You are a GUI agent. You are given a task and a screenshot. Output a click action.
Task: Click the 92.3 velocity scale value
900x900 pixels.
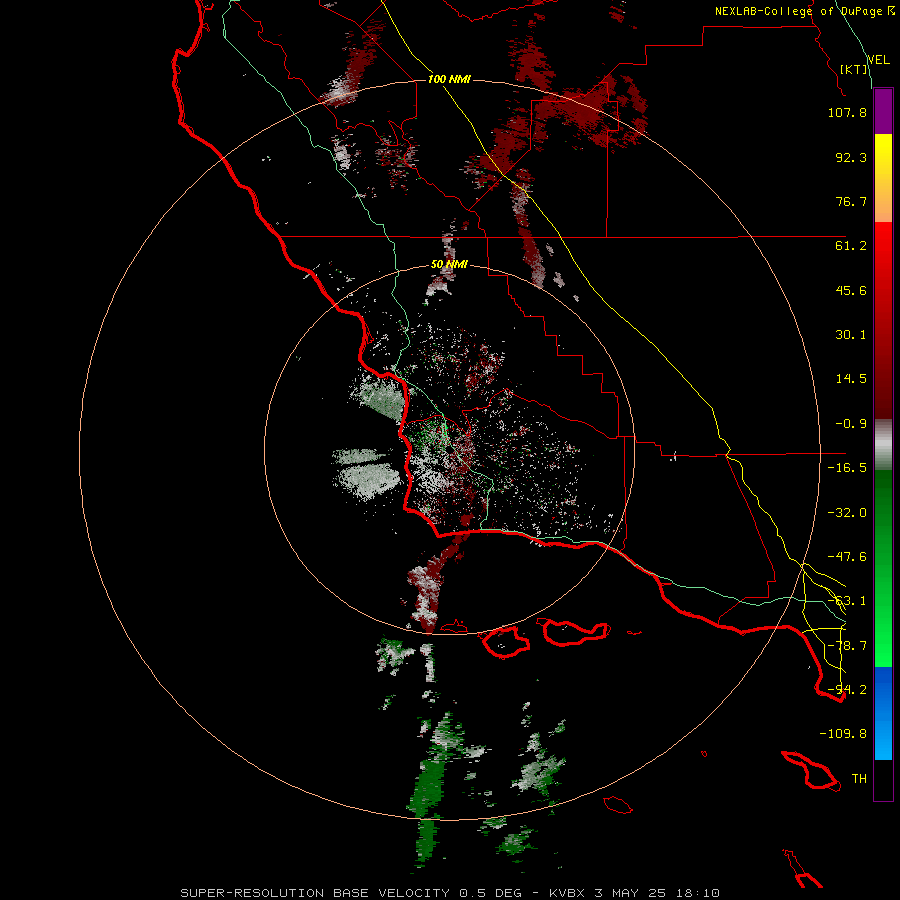851,157
